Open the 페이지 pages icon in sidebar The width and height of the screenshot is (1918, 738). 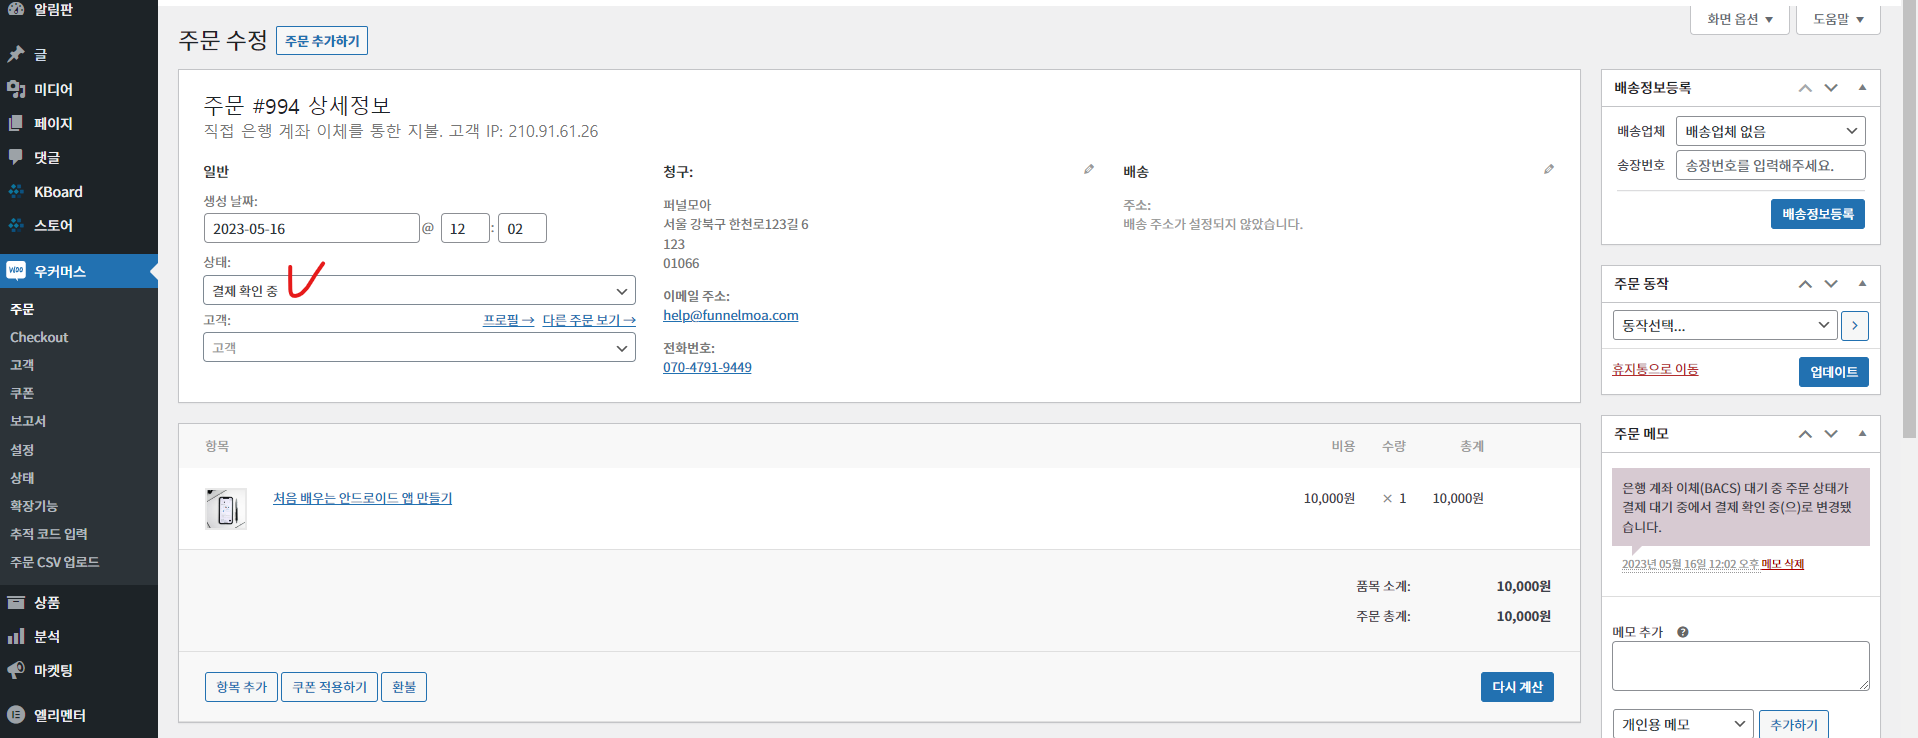[16, 123]
